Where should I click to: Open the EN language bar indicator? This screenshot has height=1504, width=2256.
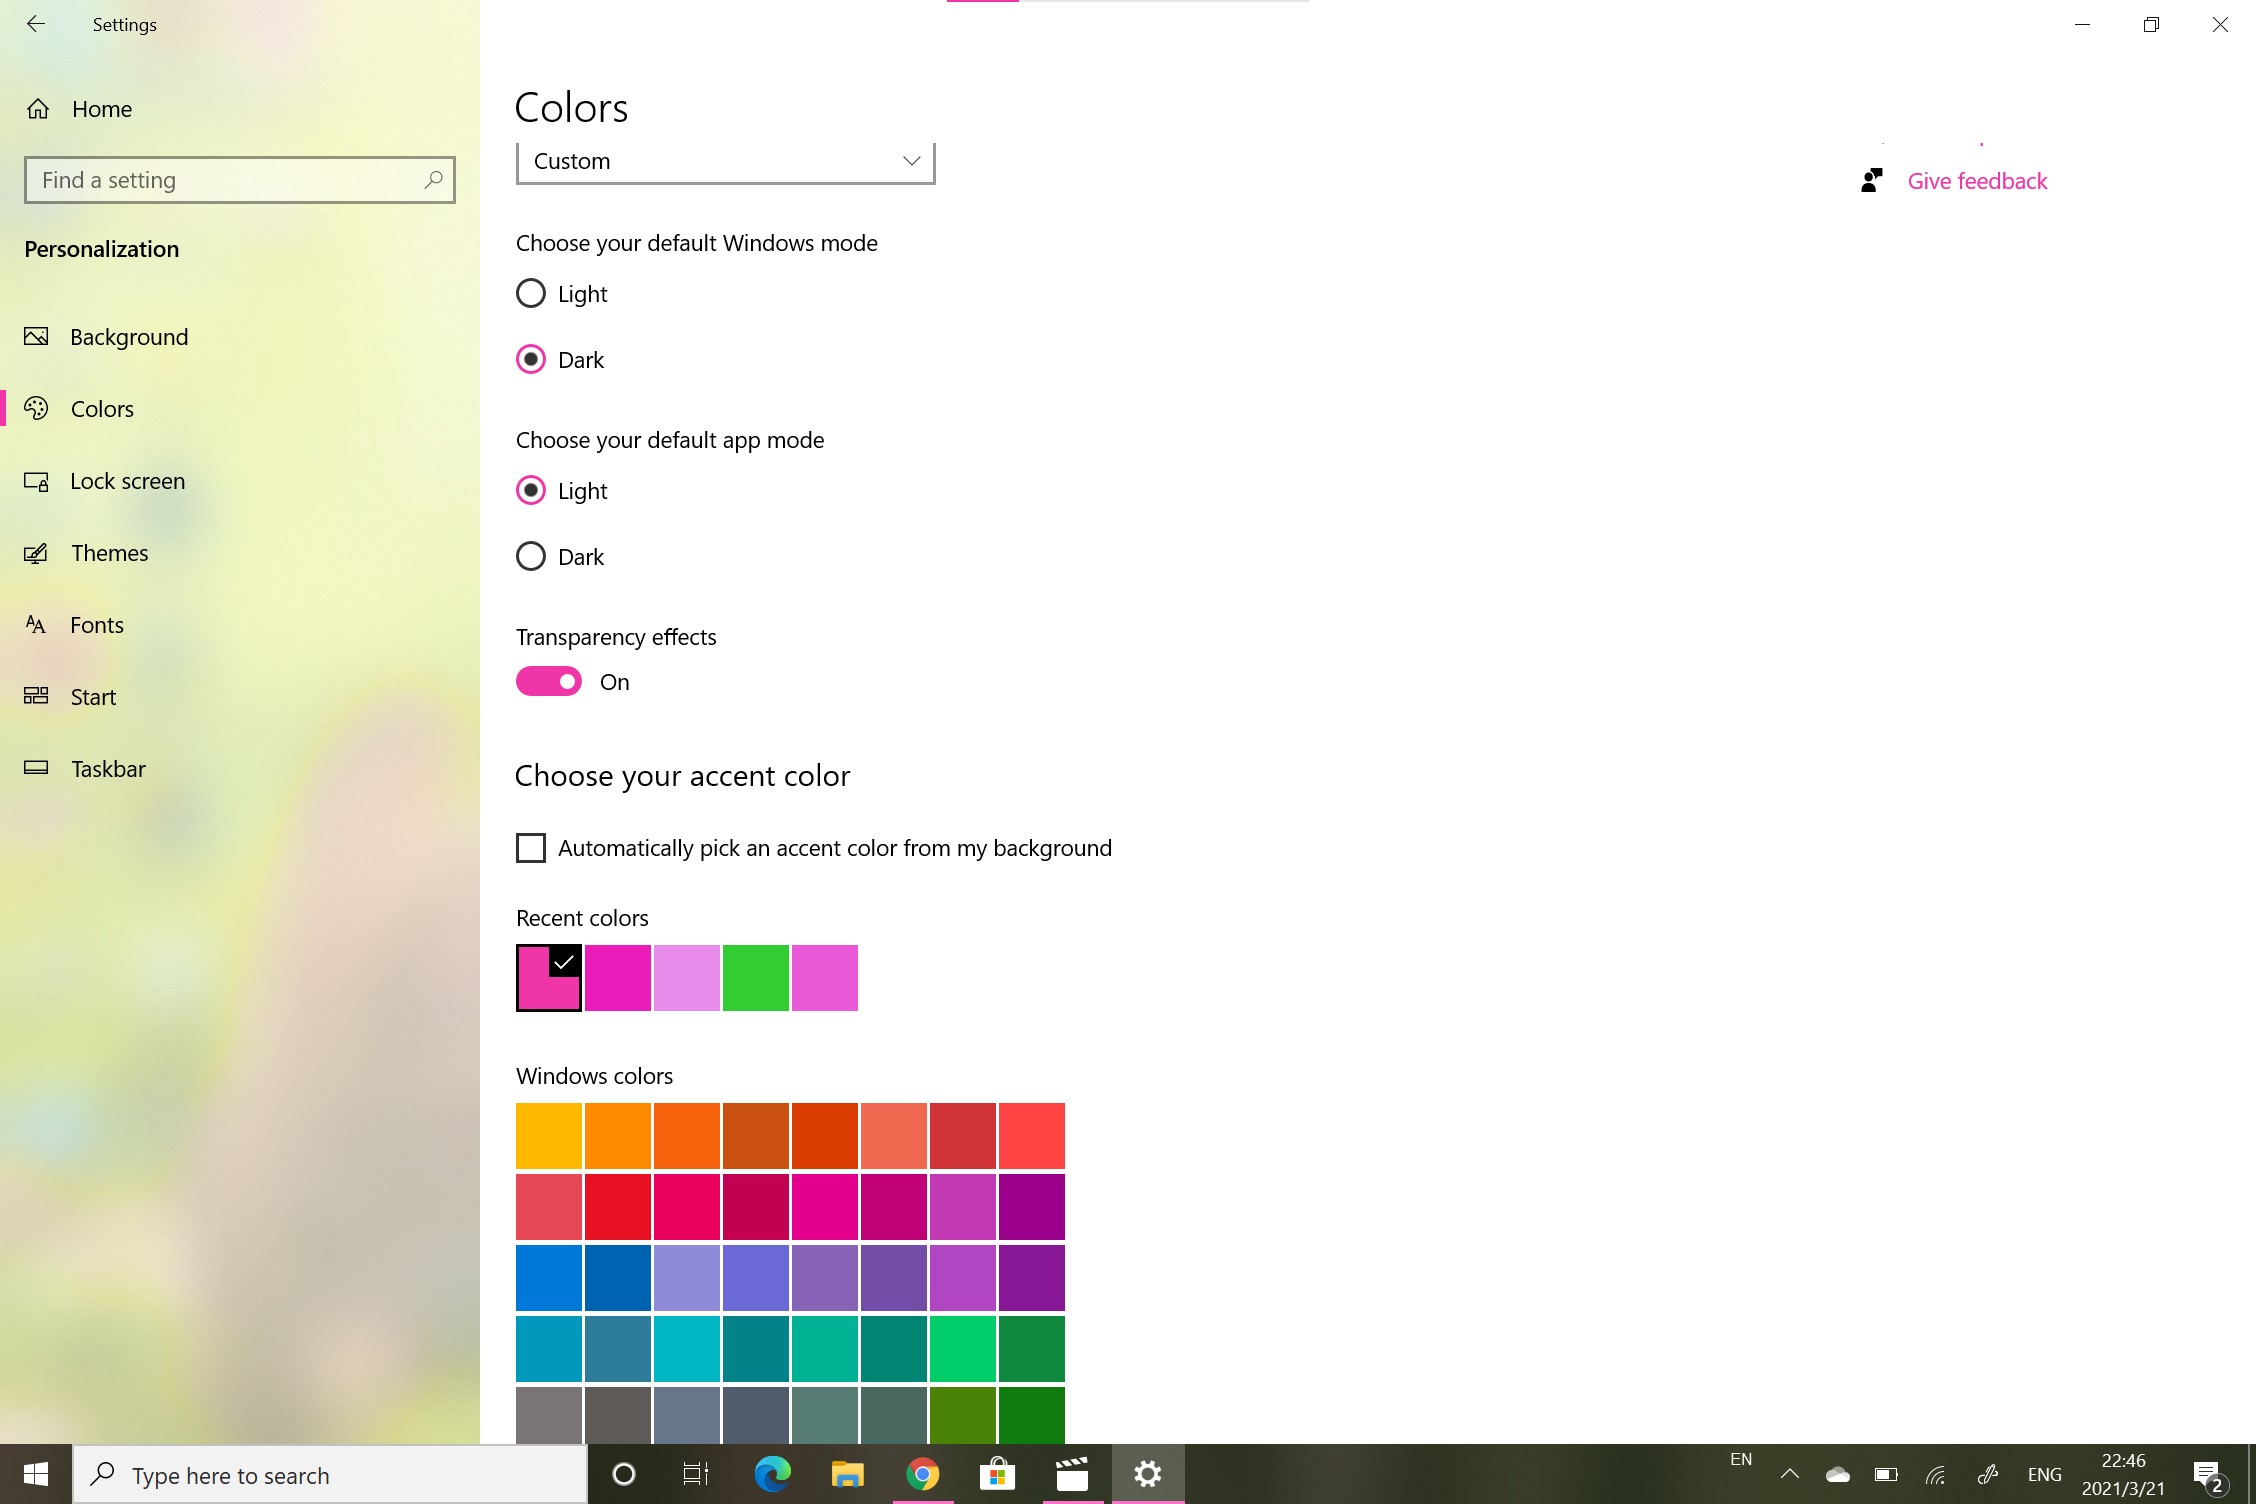1741,1459
